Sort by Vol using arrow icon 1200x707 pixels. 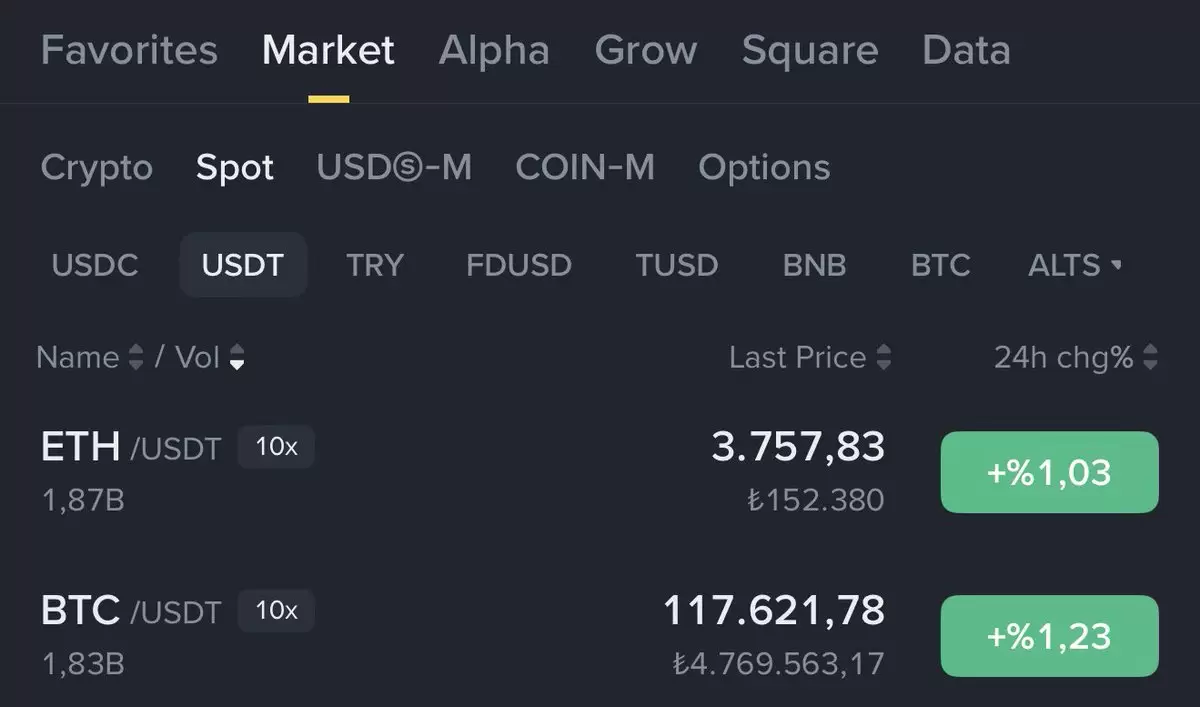click(237, 358)
